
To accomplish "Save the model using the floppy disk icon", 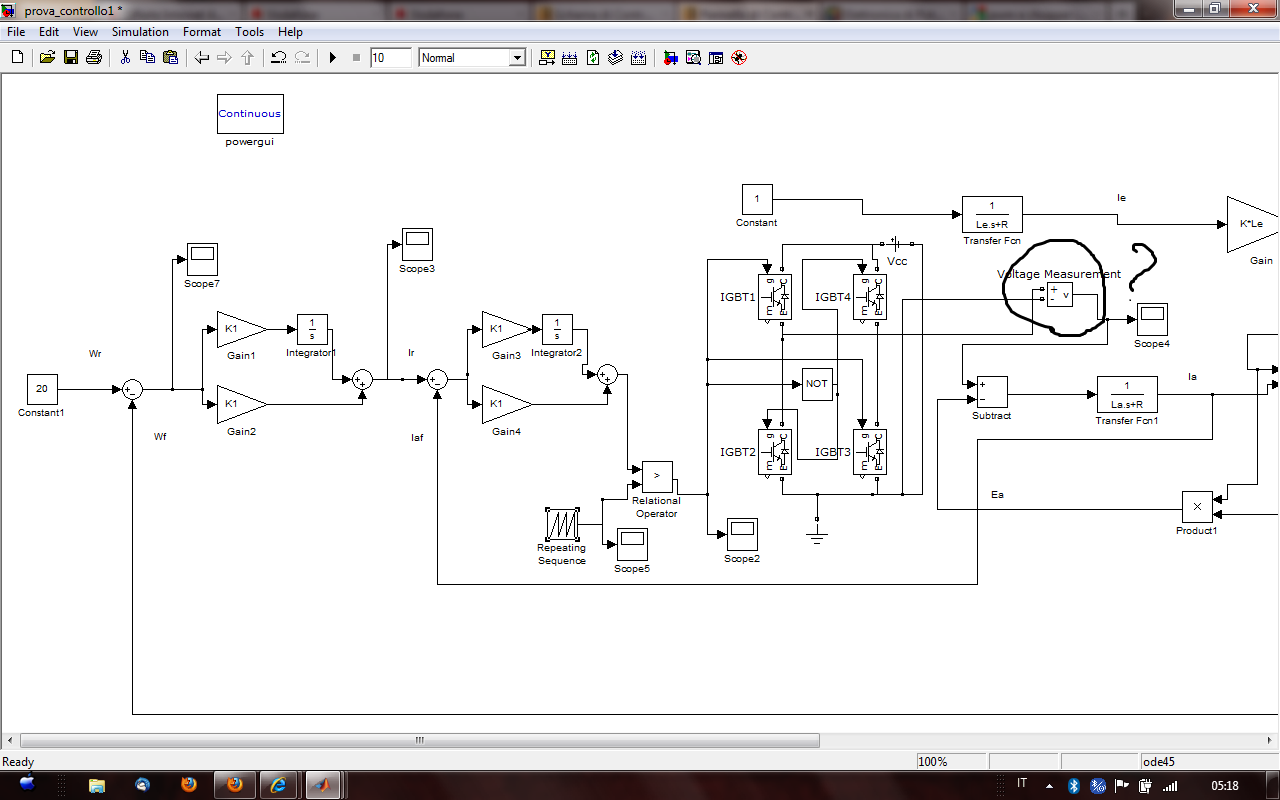I will click(x=71, y=58).
